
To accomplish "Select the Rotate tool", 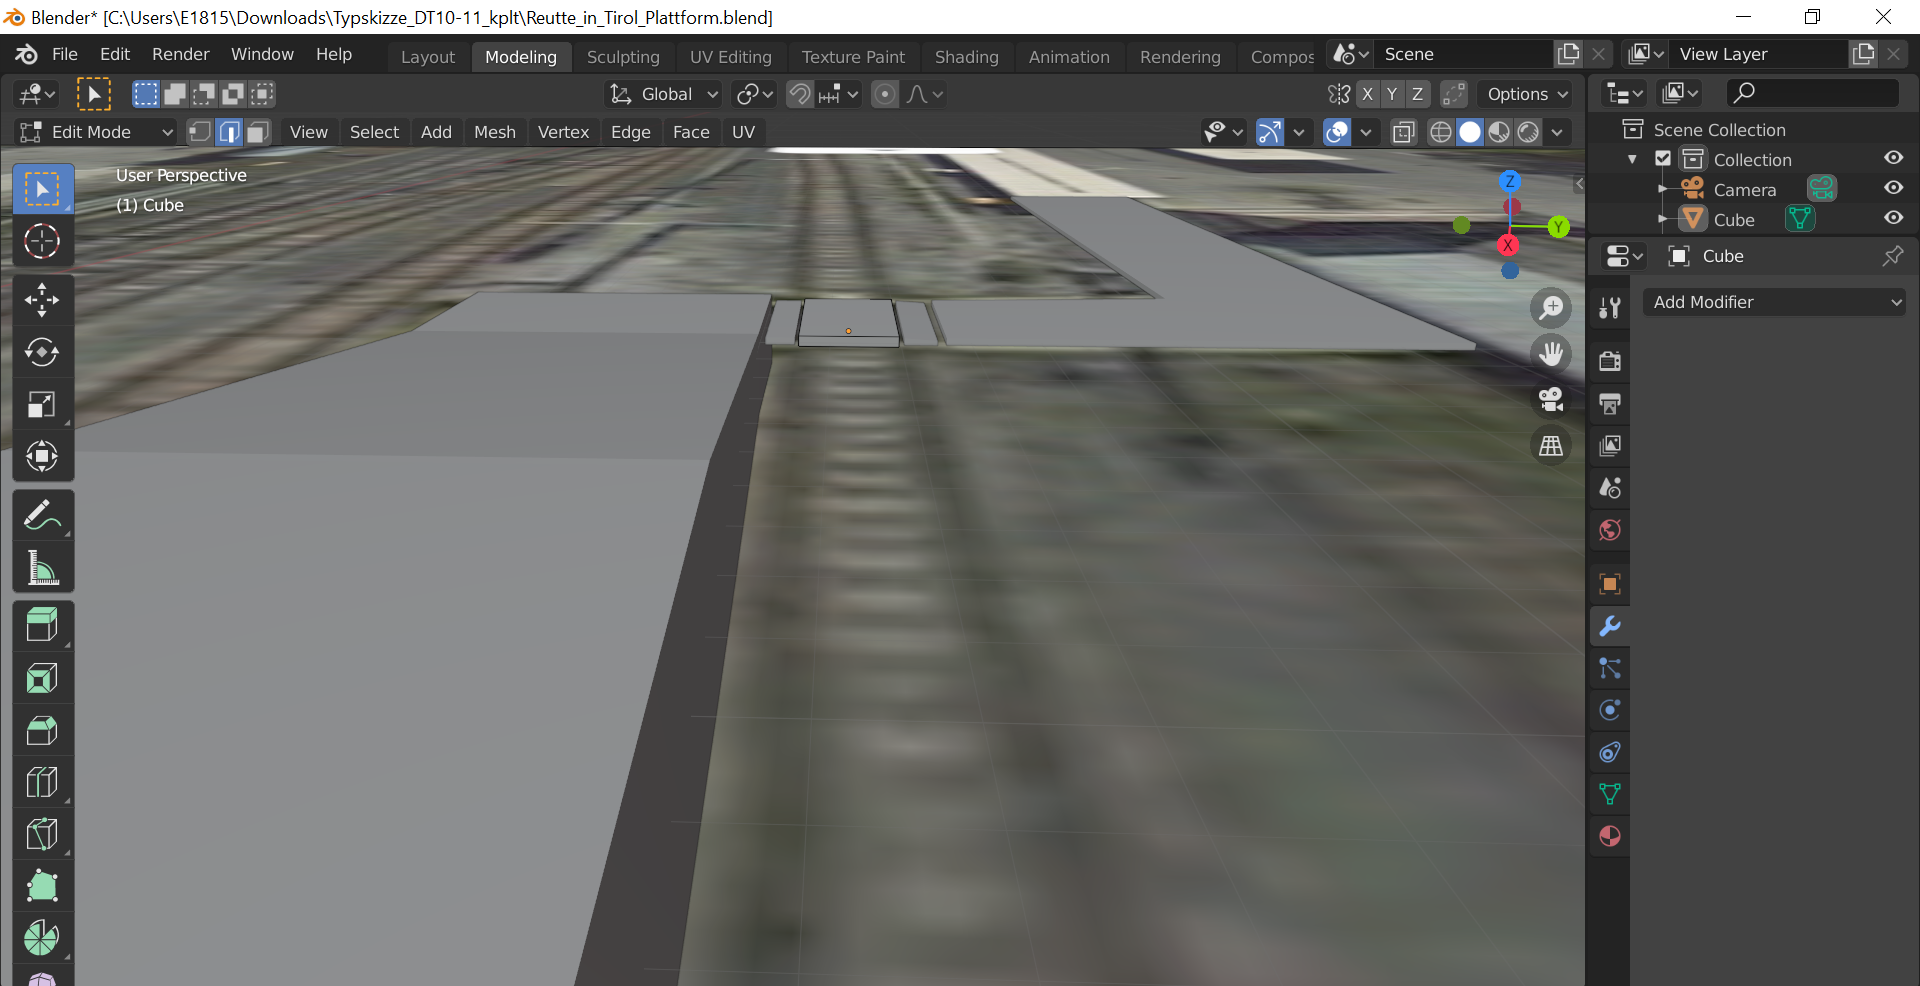I will coord(42,352).
